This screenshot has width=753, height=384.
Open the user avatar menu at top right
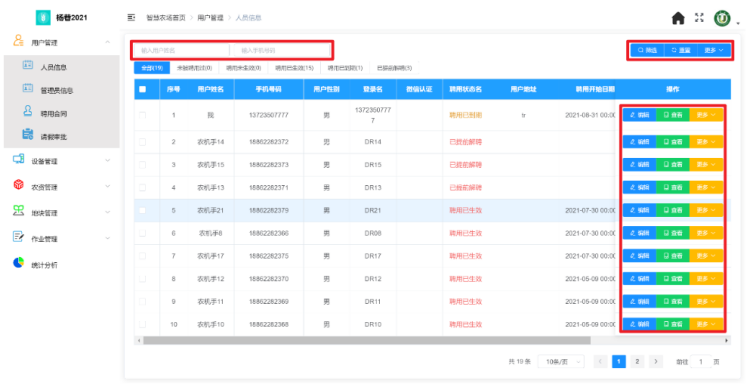click(x=722, y=18)
